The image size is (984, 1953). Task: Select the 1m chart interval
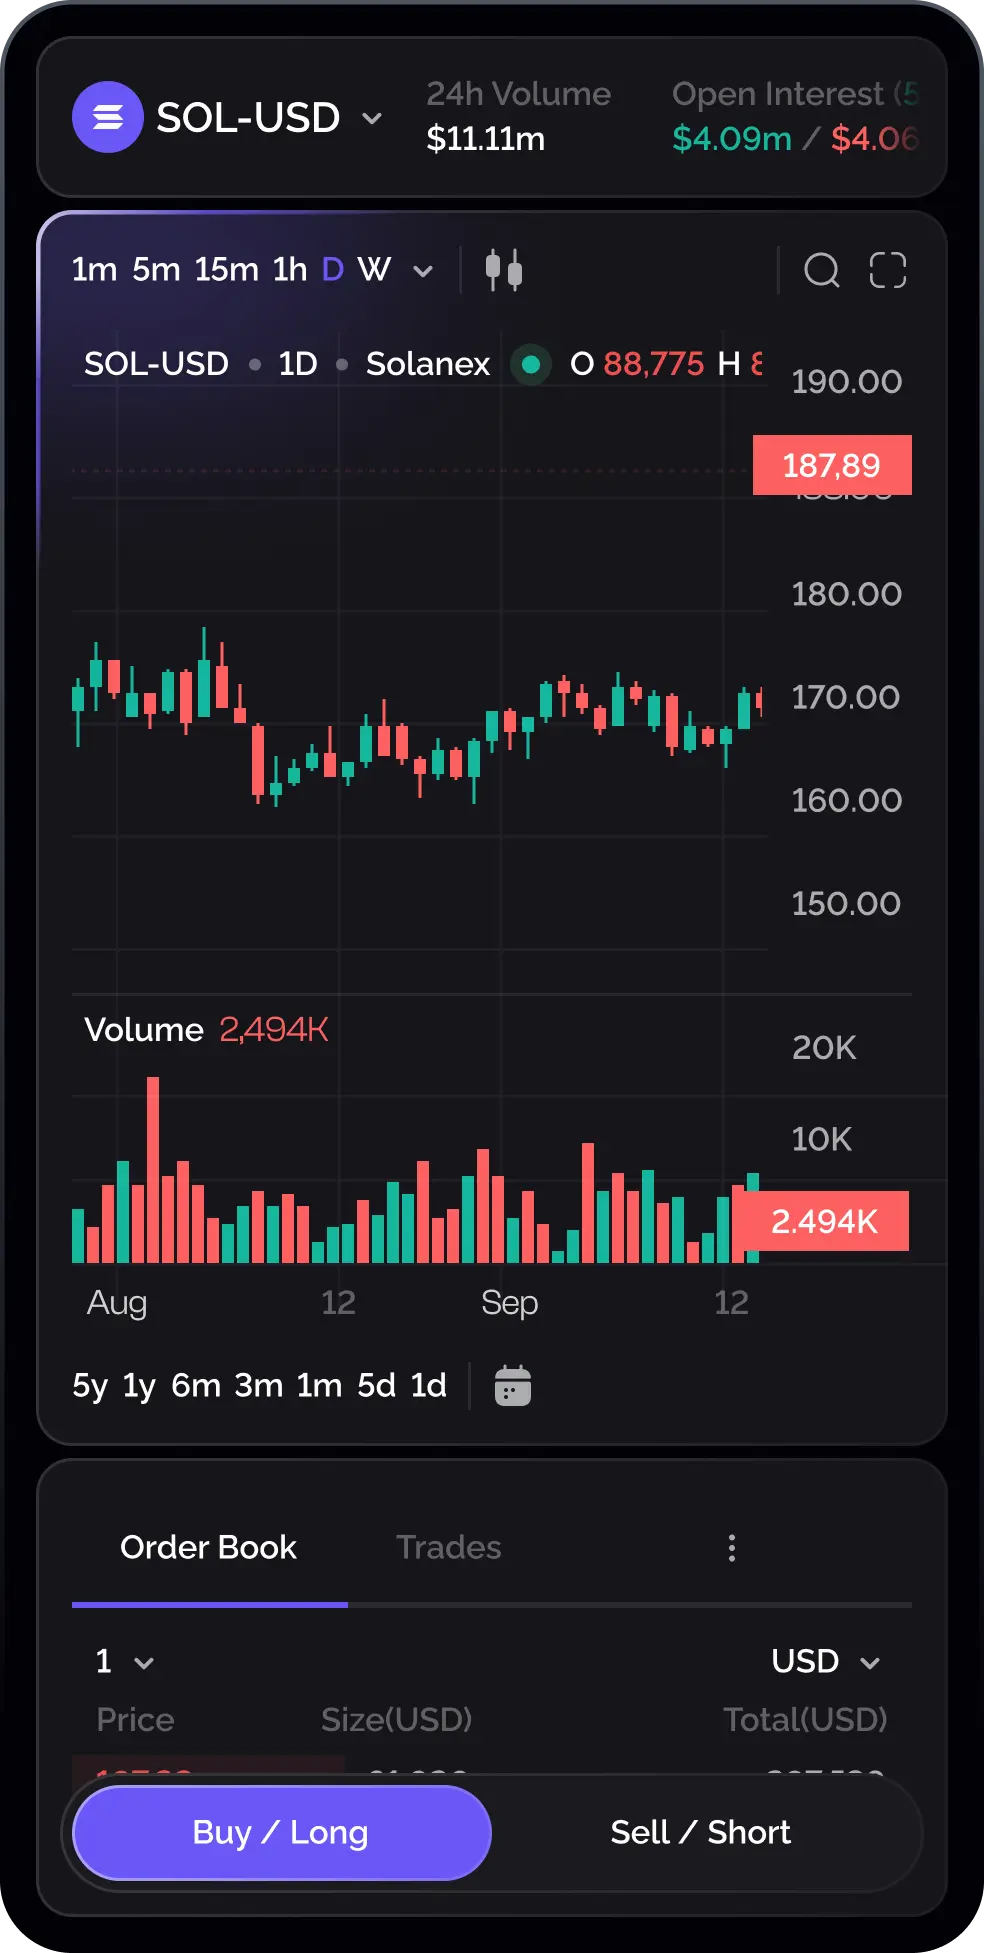[94, 270]
